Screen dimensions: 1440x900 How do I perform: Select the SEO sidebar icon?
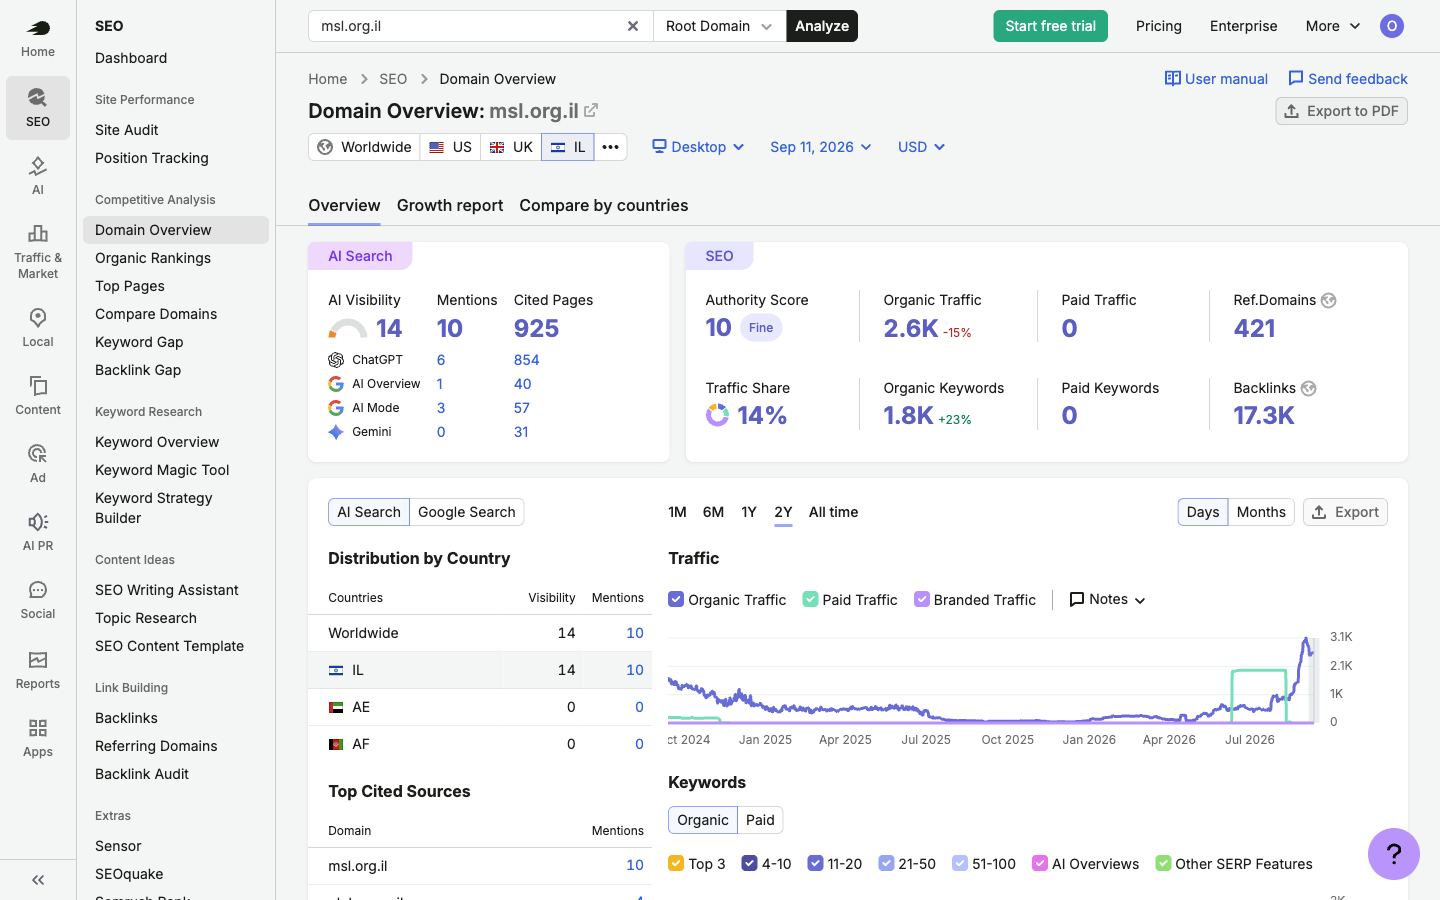38,107
